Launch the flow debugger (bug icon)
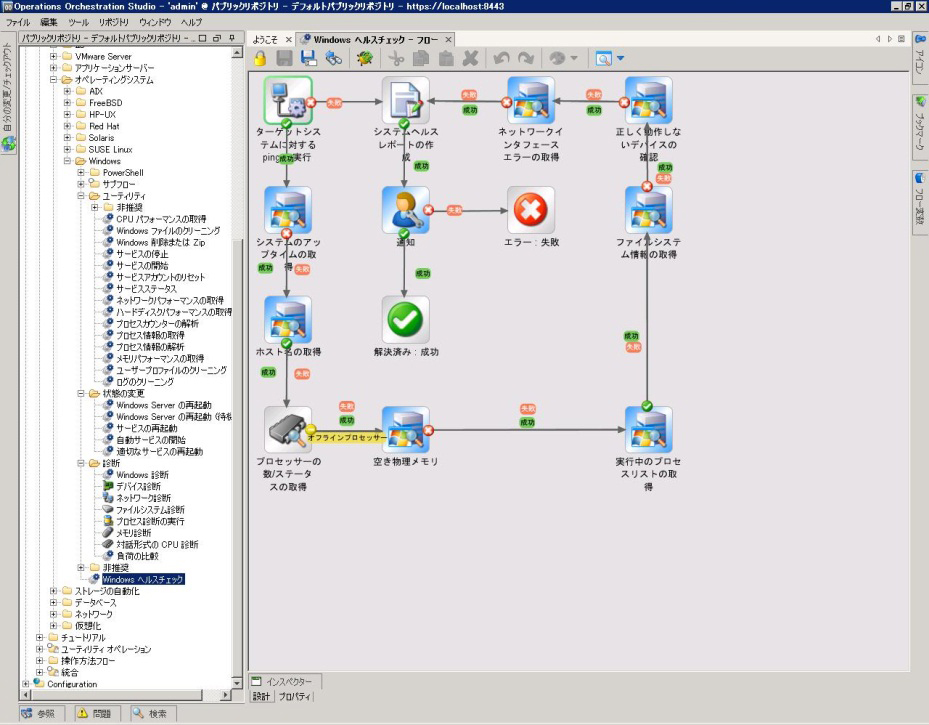929x725 pixels. click(367, 58)
